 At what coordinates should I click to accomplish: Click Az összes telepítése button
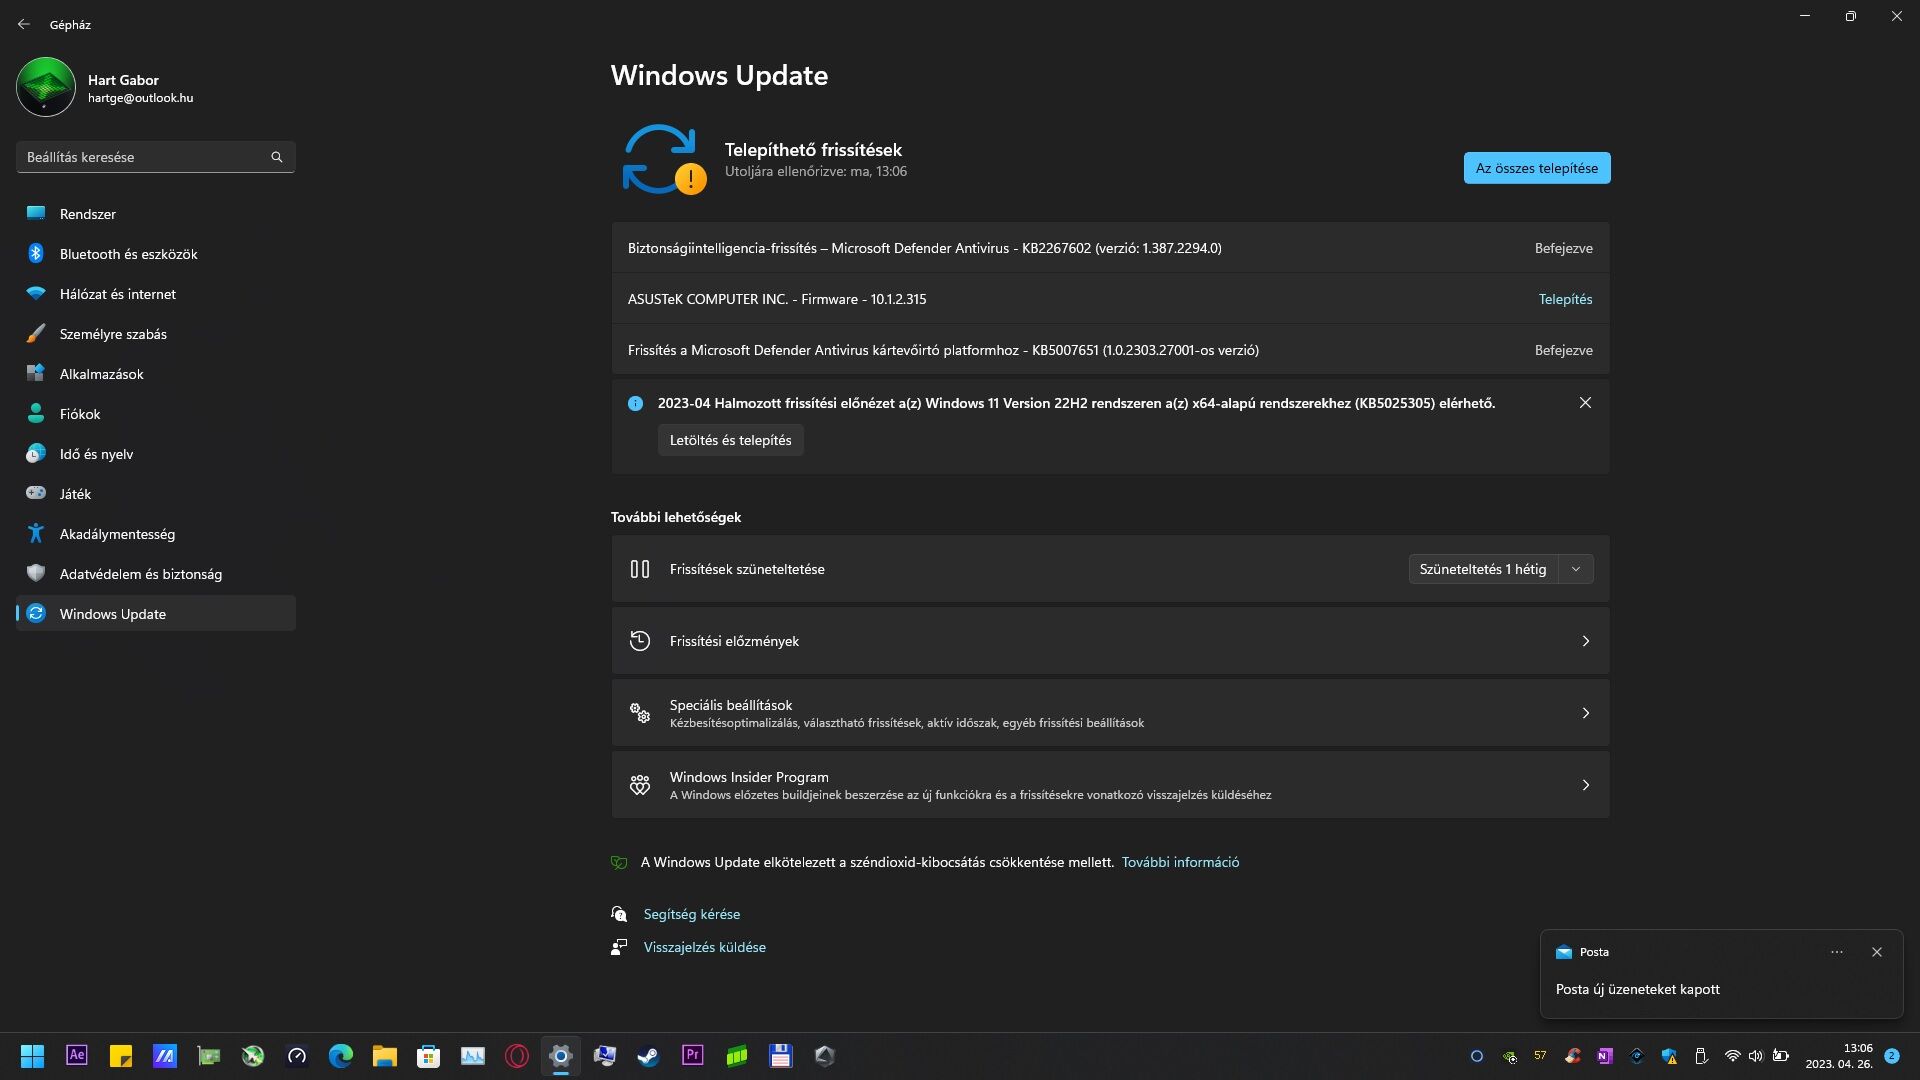[x=1537, y=168]
